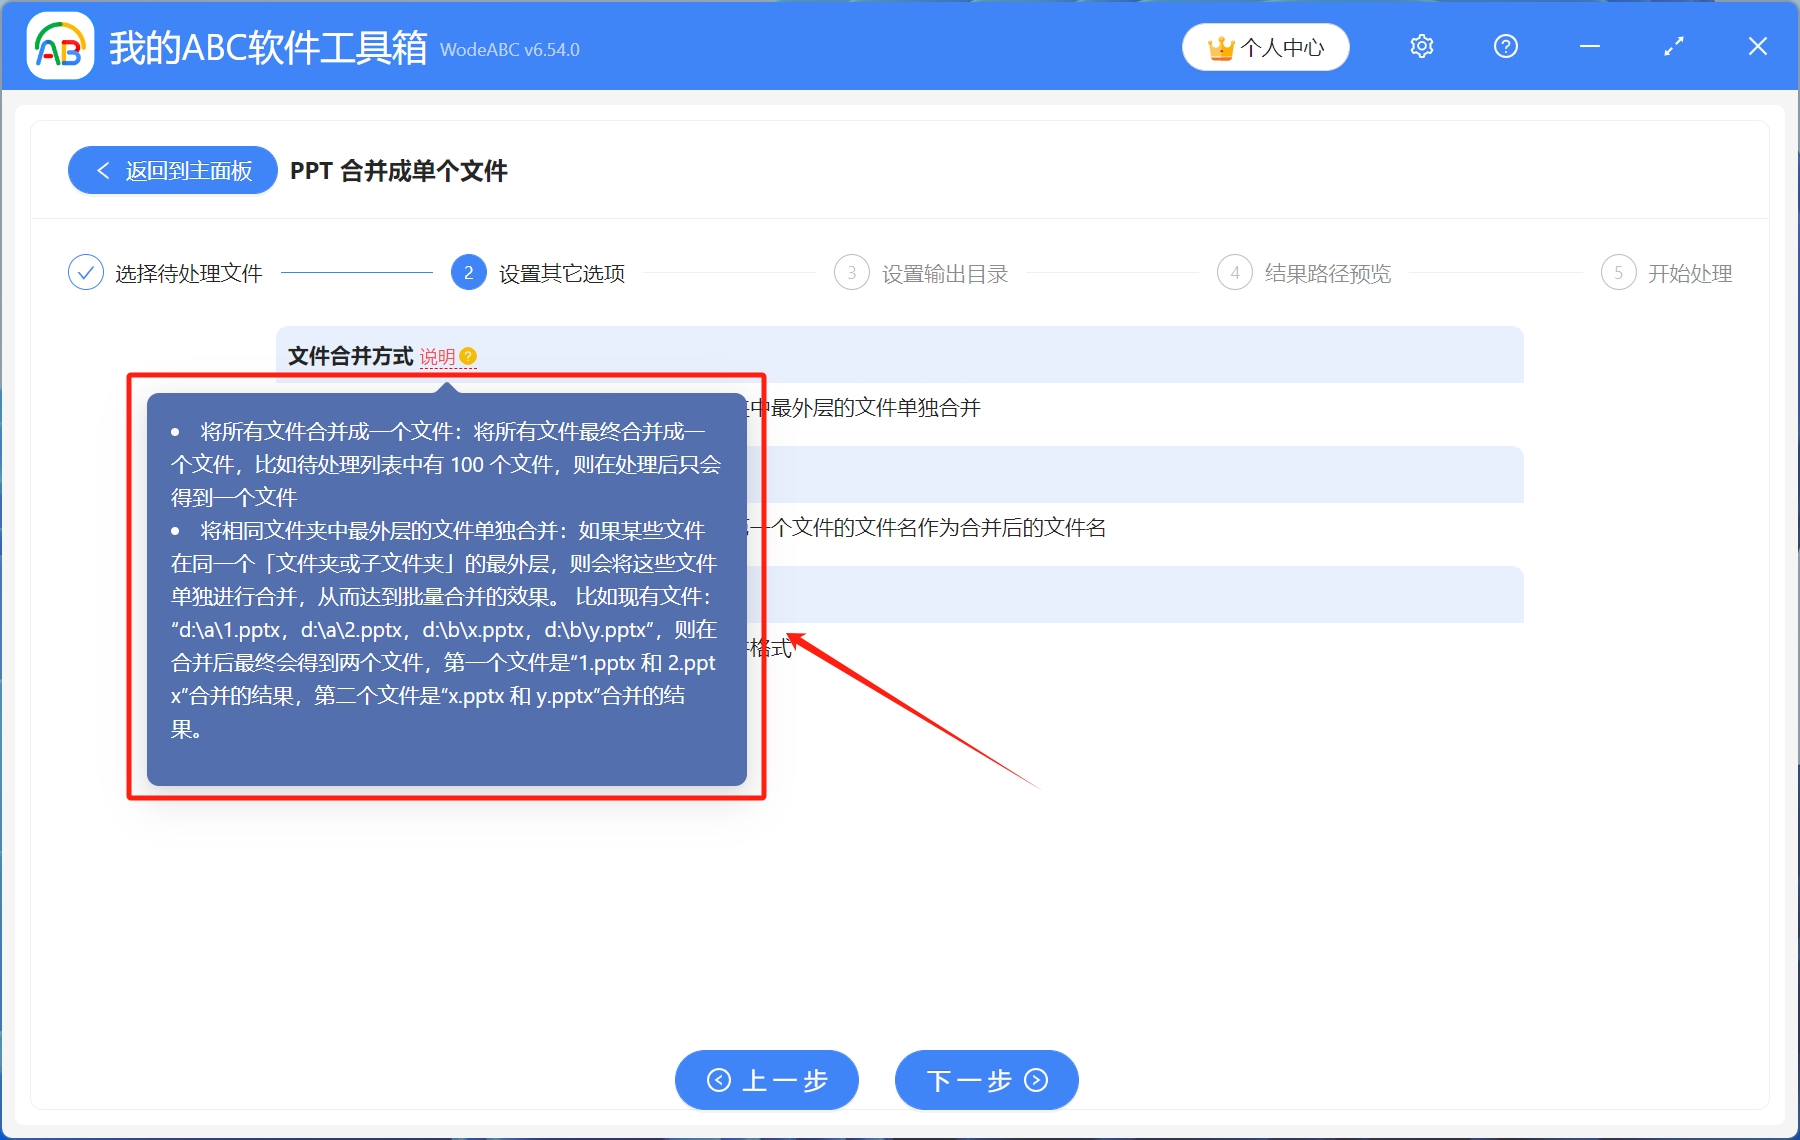1800x1140 pixels.
Task: Open the settings gear in the title bar
Action: (1421, 46)
